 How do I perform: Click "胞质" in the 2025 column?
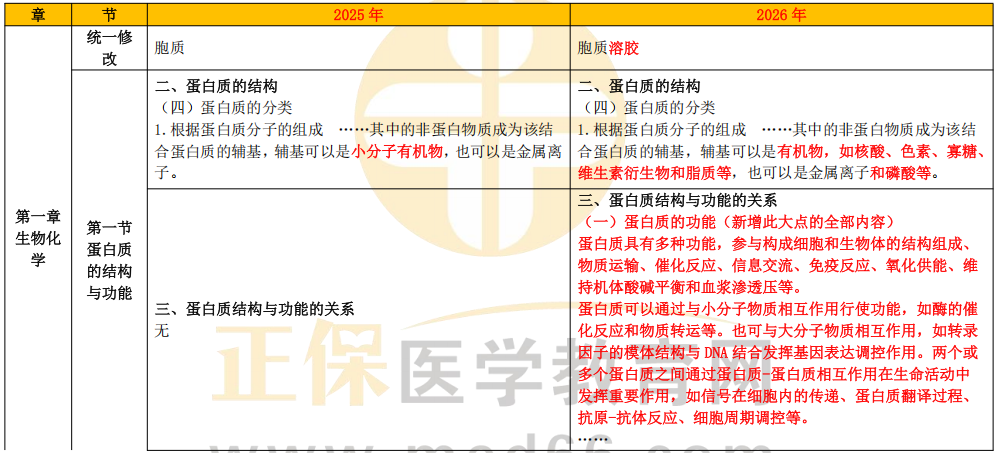tap(170, 48)
